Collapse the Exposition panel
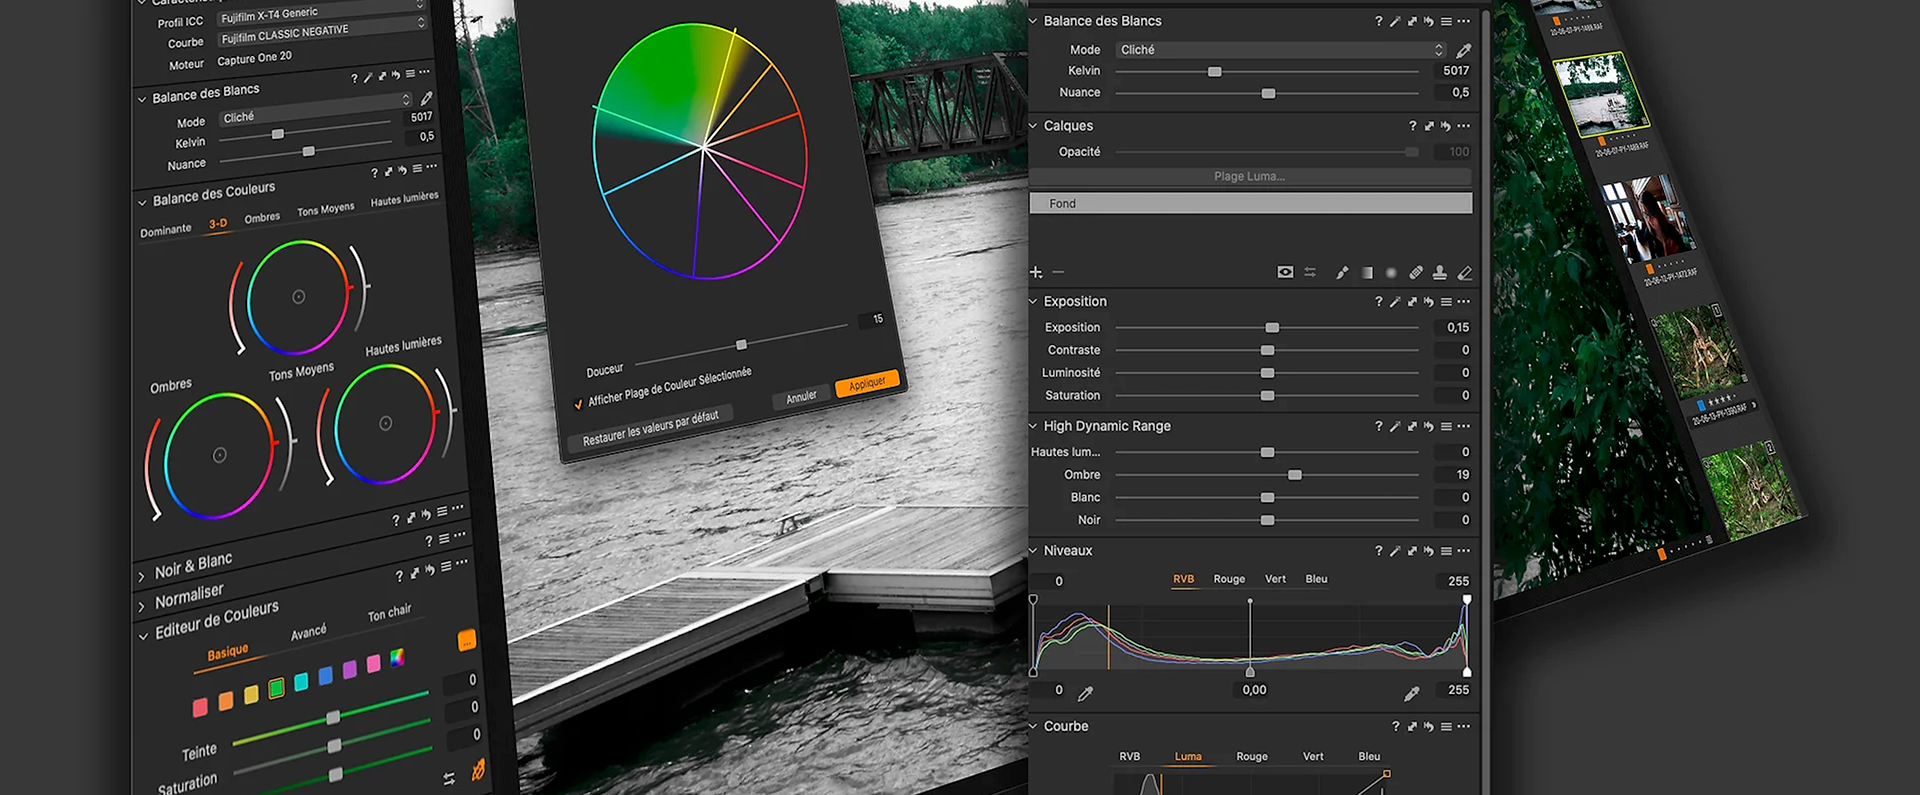The width and height of the screenshot is (1920, 795). pyautogui.click(x=1034, y=301)
